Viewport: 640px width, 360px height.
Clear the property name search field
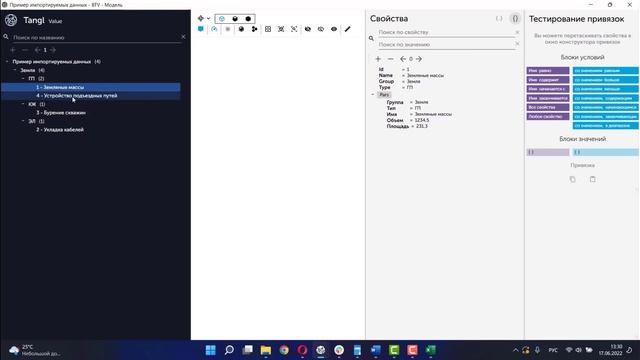[x=517, y=32]
